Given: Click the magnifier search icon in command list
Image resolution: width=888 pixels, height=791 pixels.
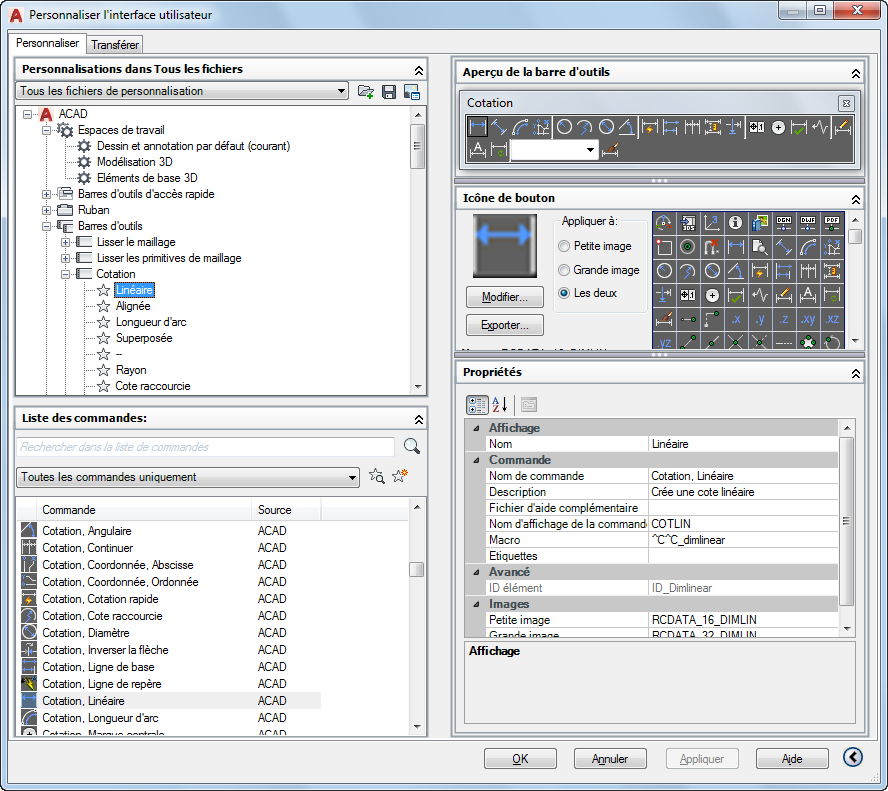Looking at the screenshot, I should tap(412, 447).
